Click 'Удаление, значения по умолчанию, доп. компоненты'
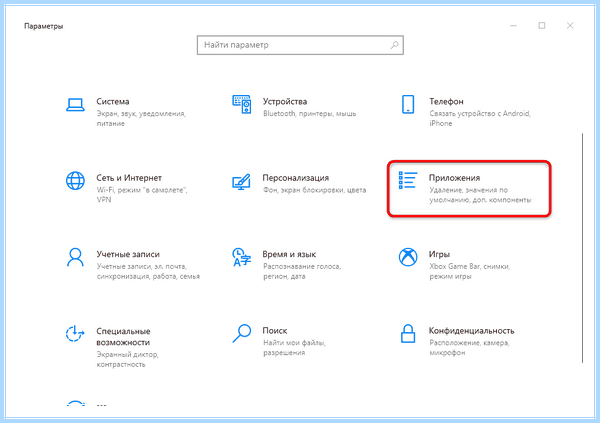 (480, 195)
